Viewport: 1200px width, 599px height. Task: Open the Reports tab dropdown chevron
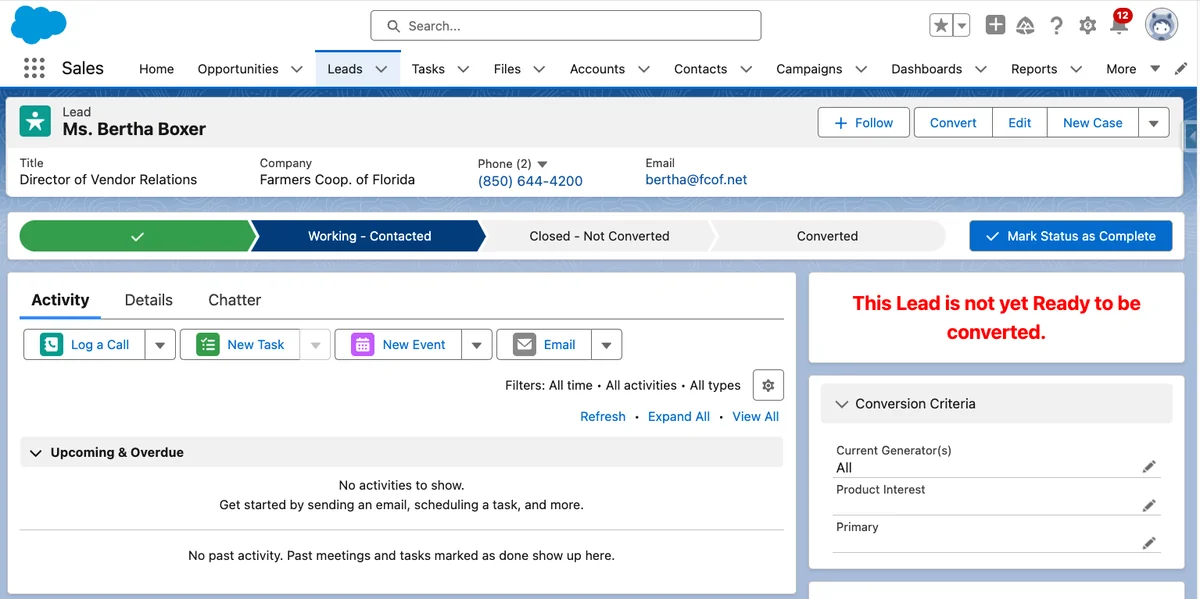point(1076,69)
